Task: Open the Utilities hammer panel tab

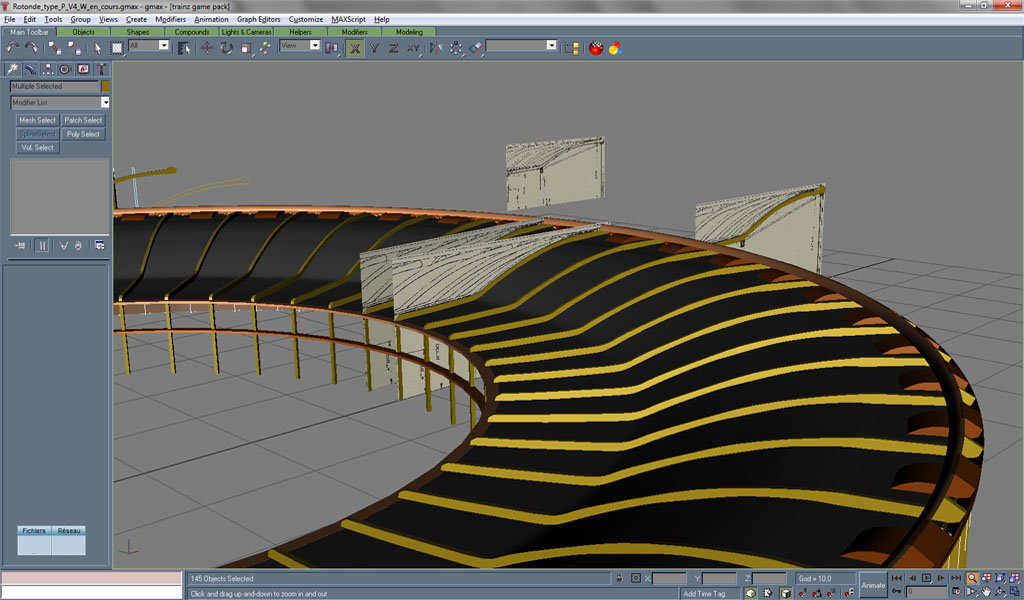Action: [x=101, y=69]
